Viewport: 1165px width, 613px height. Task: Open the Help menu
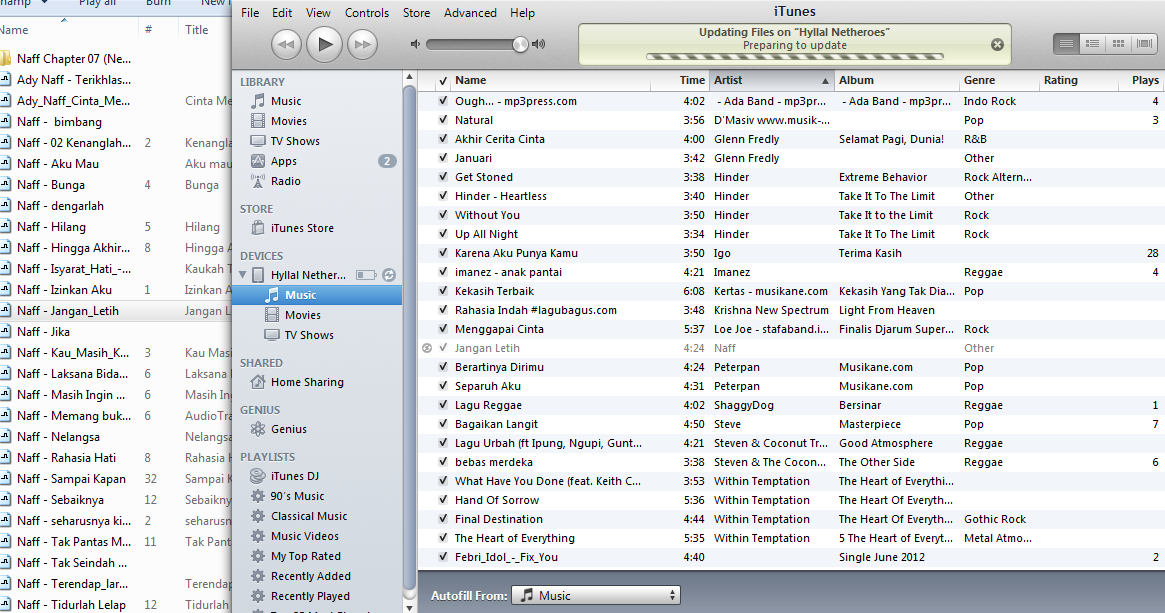tap(522, 13)
